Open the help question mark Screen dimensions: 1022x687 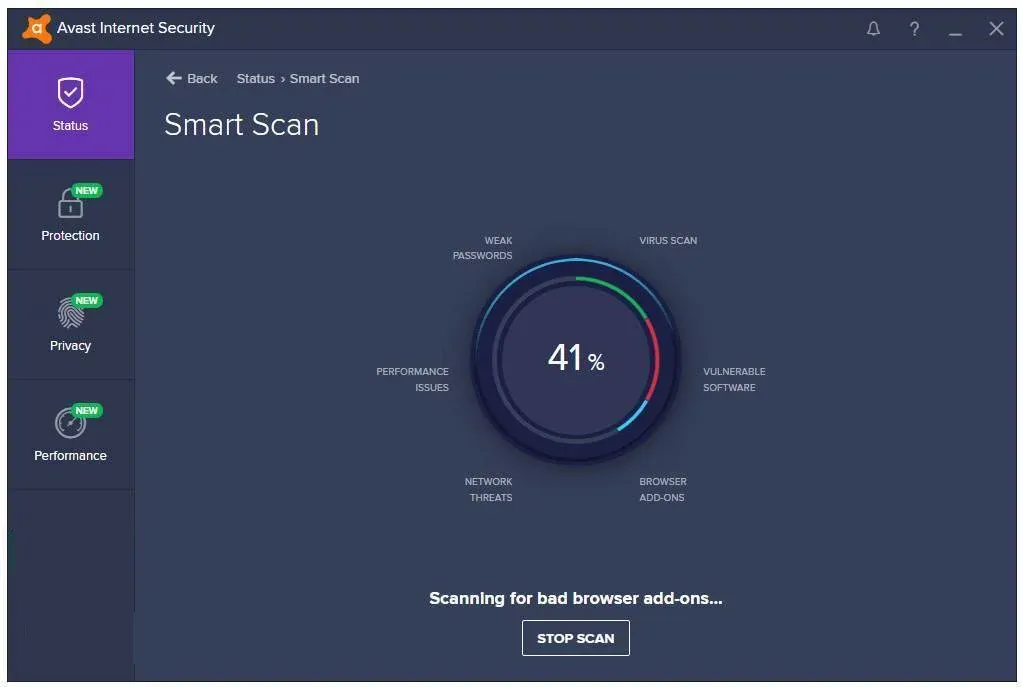(914, 29)
